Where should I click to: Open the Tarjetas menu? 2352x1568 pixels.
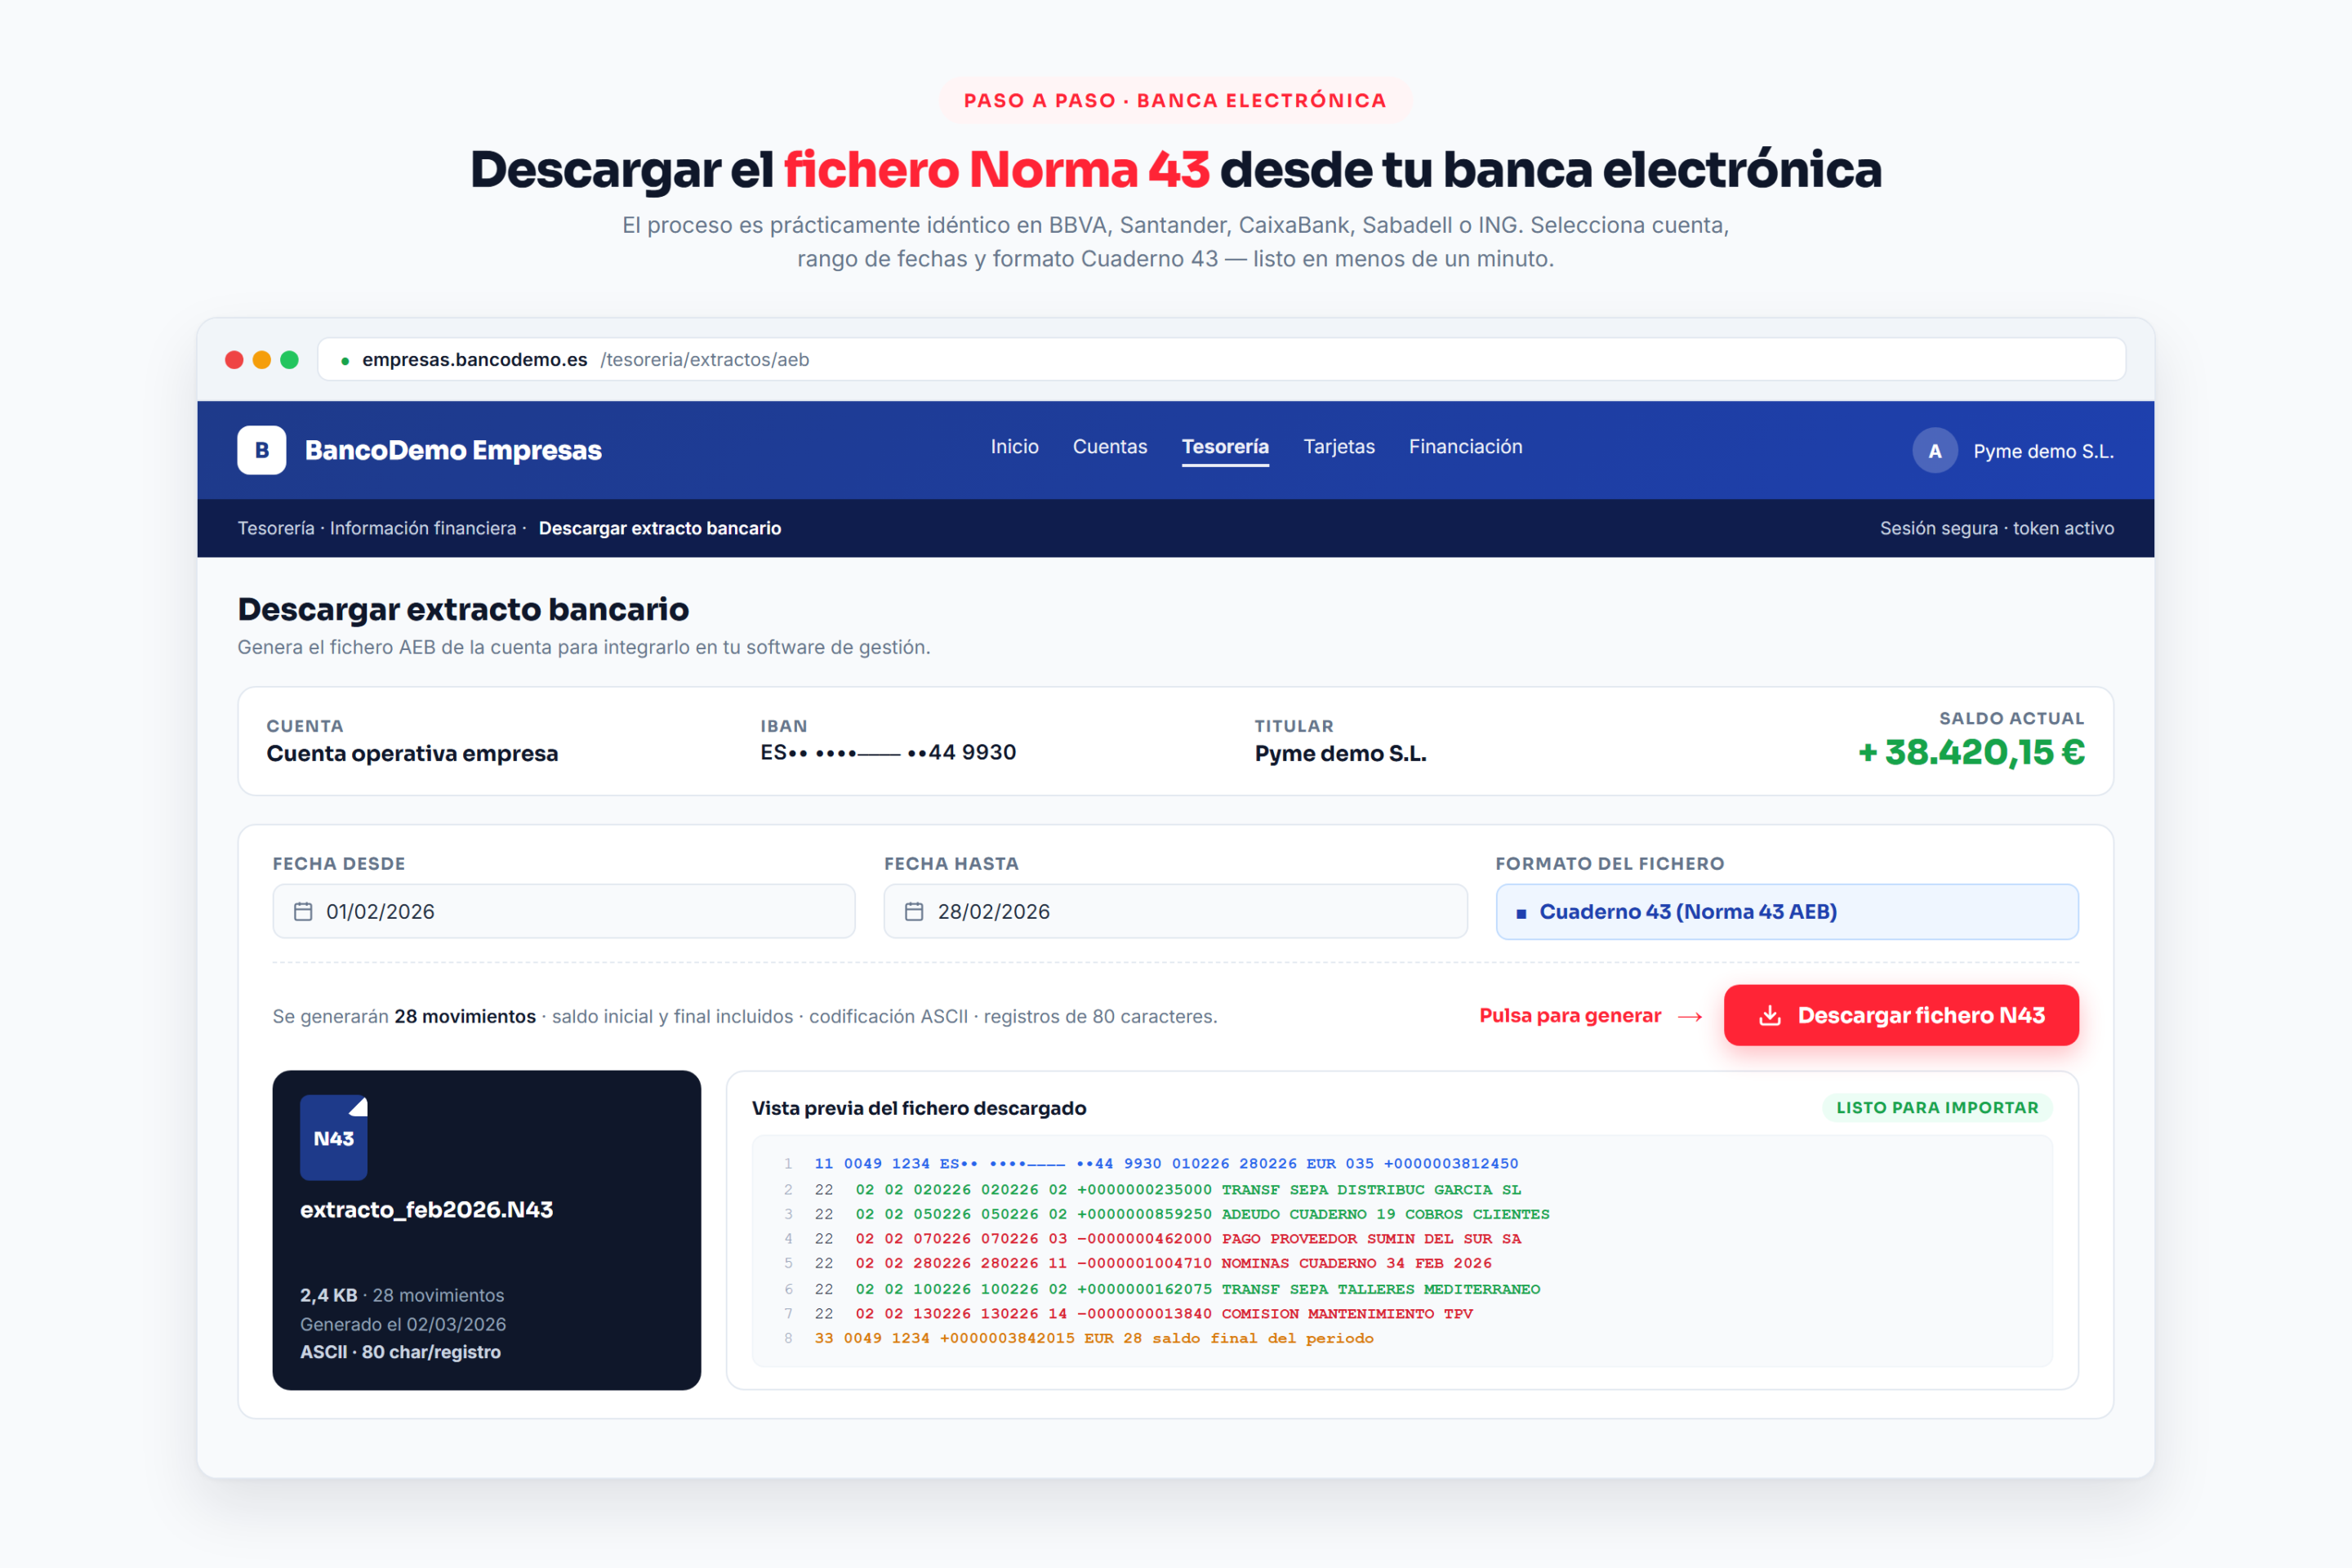(x=1339, y=447)
